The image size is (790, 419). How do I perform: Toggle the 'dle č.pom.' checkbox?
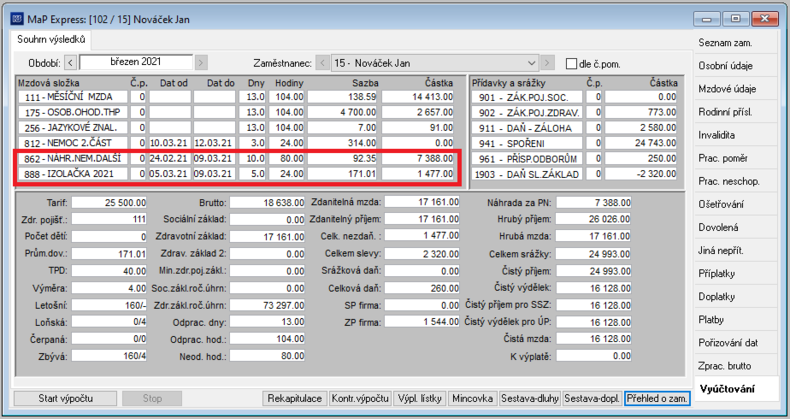(x=571, y=64)
